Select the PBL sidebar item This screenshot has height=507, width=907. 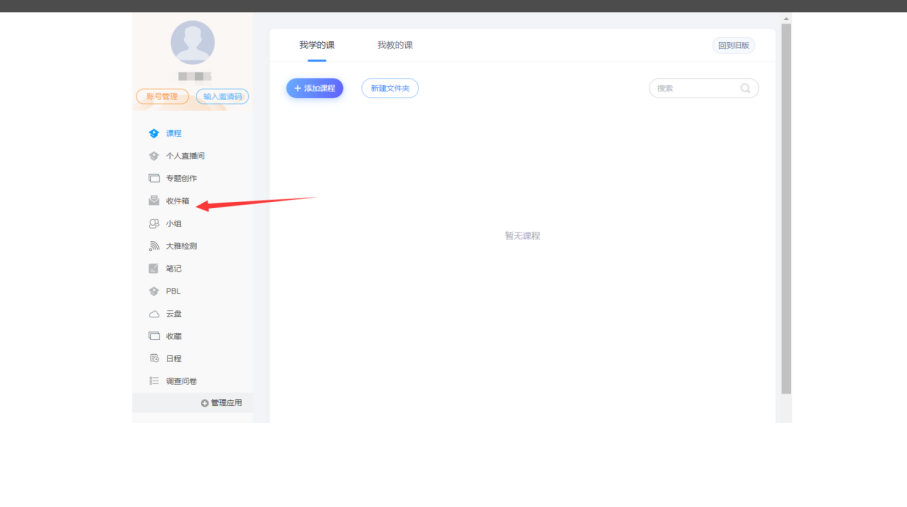point(172,291)
